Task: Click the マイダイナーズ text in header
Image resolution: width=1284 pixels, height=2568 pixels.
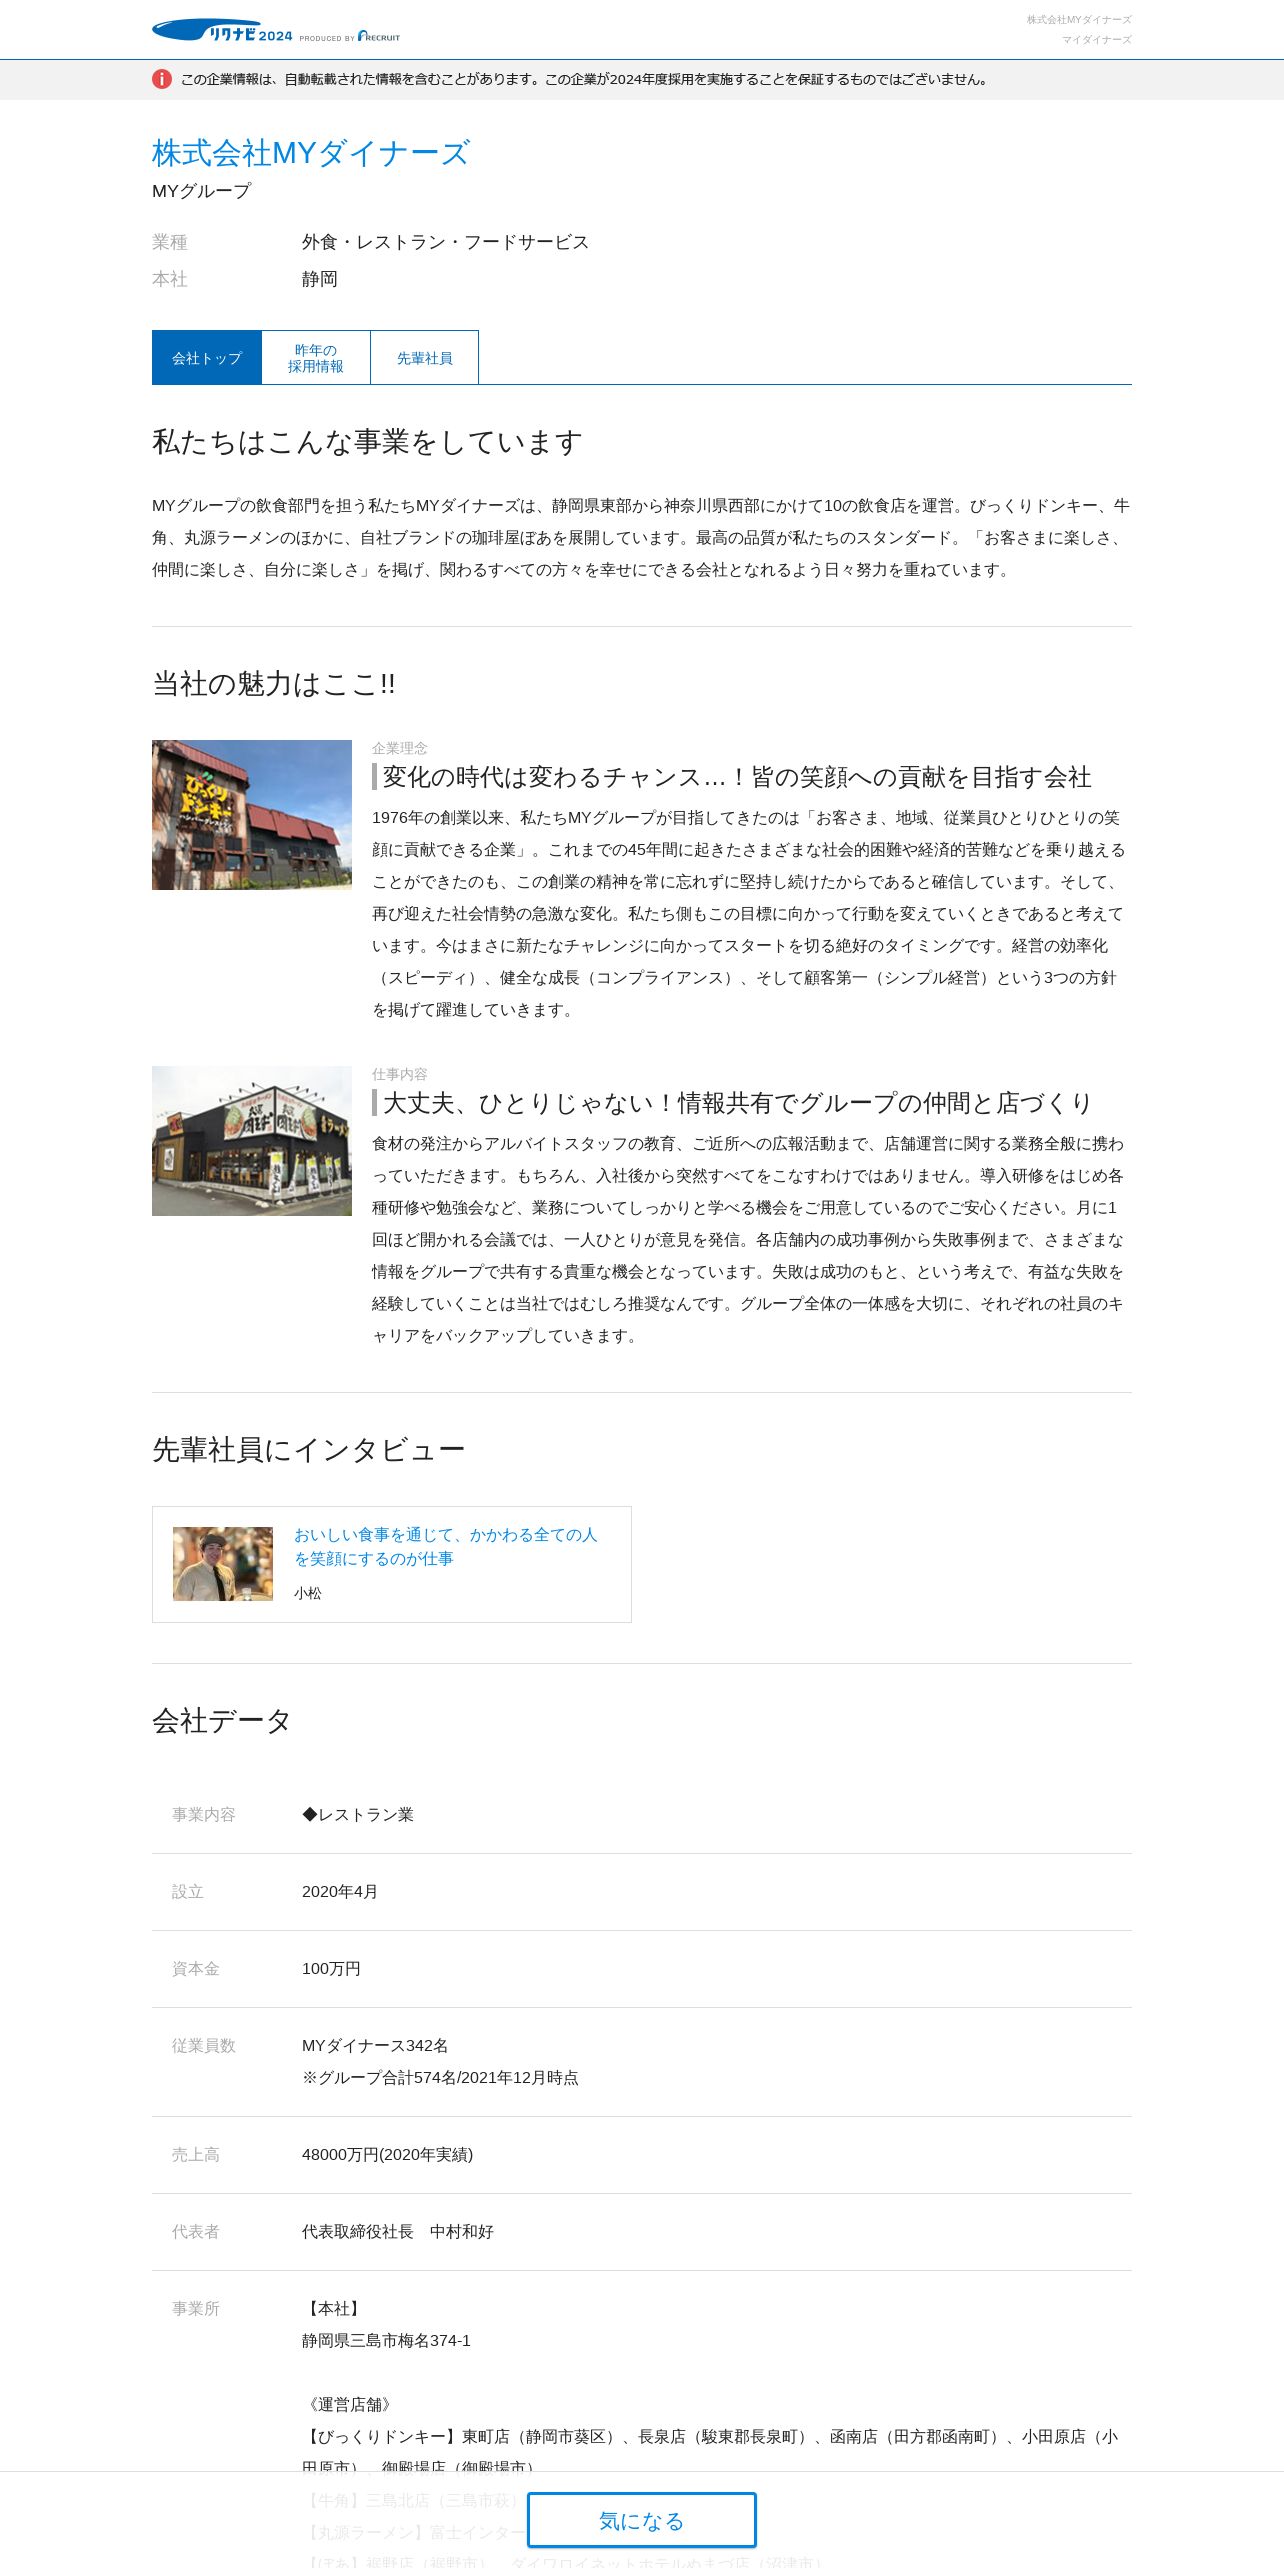Action: click(1097, 40)
